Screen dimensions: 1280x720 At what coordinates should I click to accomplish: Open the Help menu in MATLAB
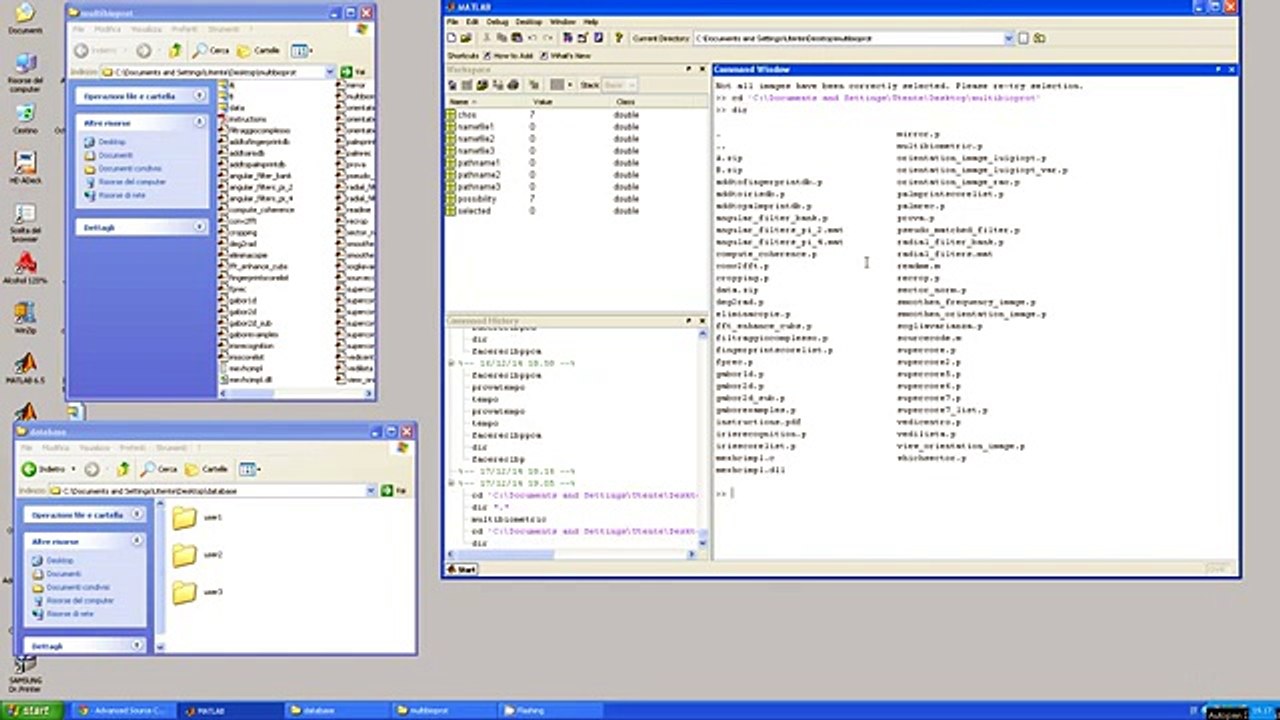[x=591, y=21]
